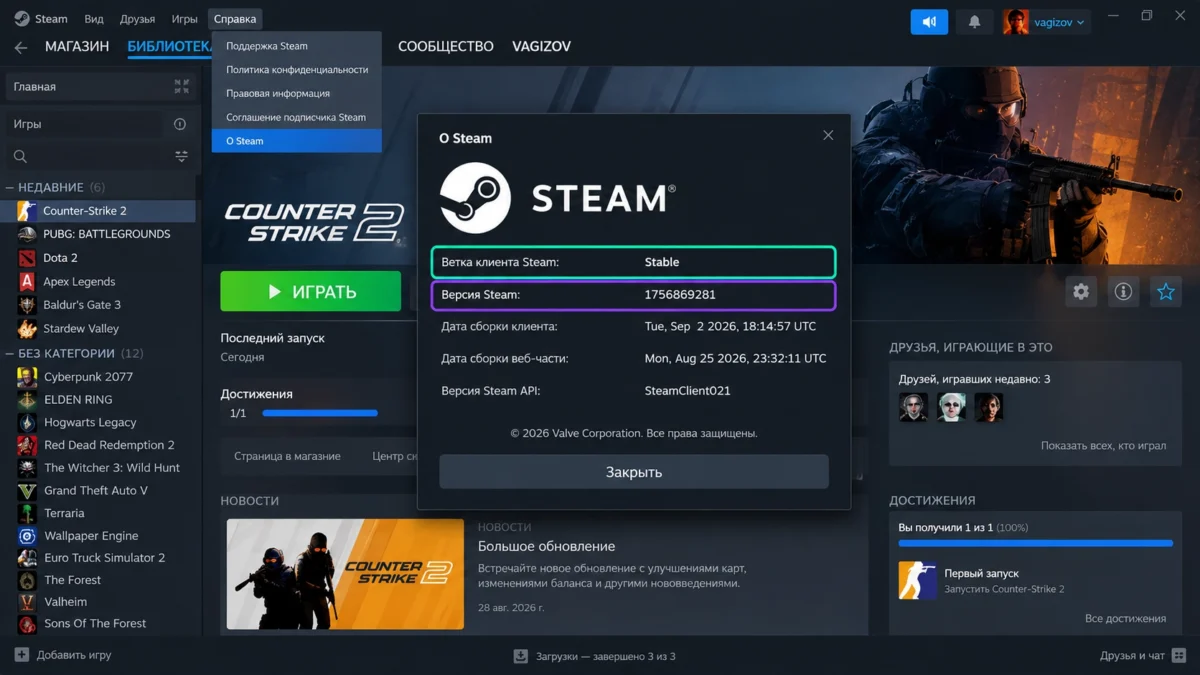
Task: Click the Terraria game icon
Action: pos(27,513)
